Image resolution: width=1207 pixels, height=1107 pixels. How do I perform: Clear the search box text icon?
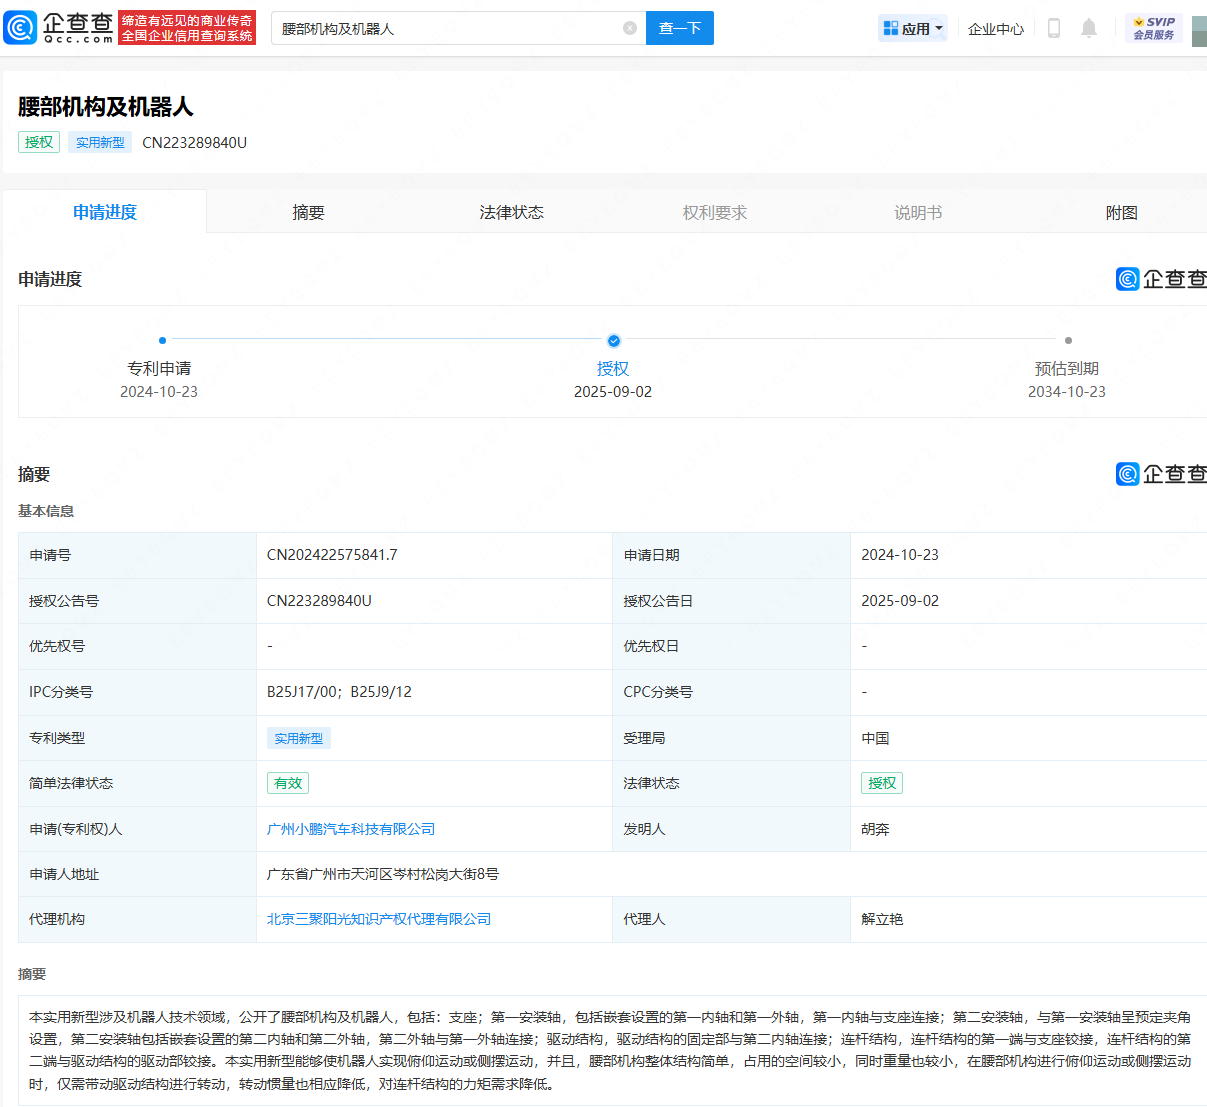630,28
